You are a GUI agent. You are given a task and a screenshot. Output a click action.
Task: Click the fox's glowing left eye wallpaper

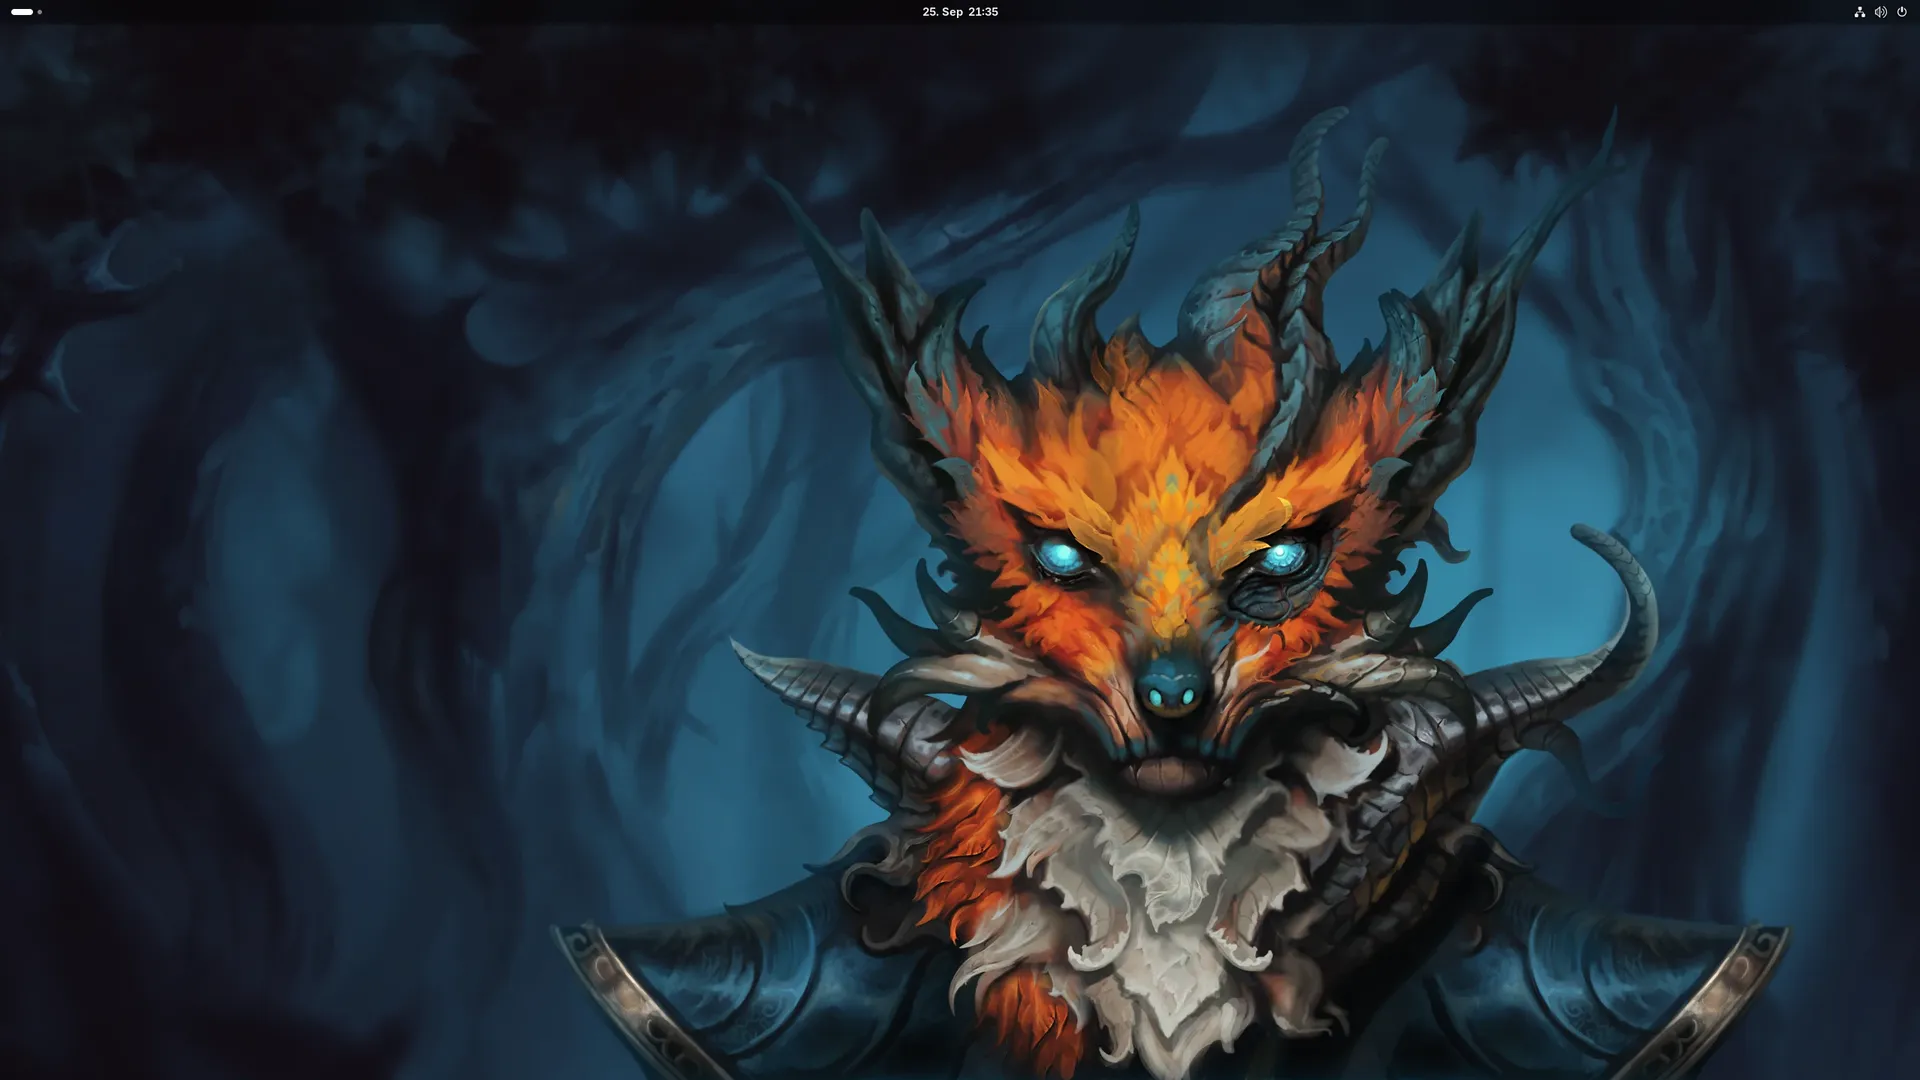[x=1062, y=556]
